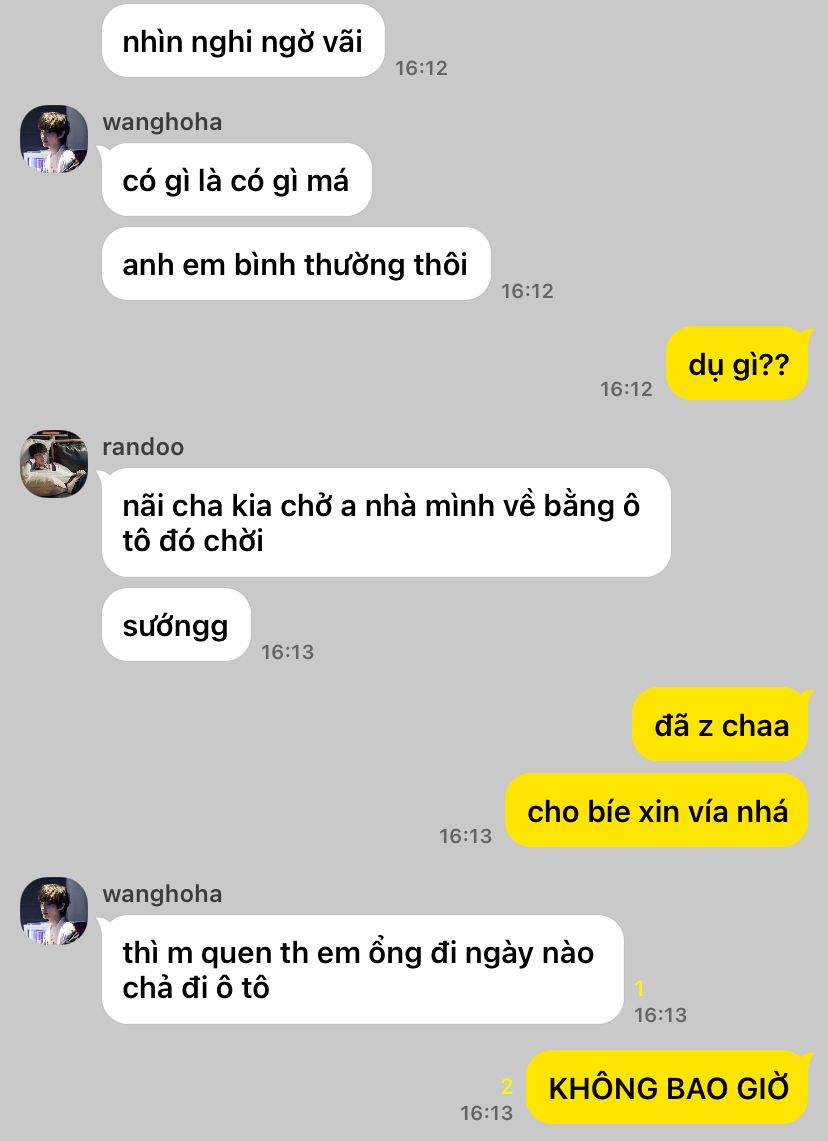The height and width of the screenshot is (1141, 828).
Task: Tap the 'sướngg' message bubble
Action: (x=176, y=625)
